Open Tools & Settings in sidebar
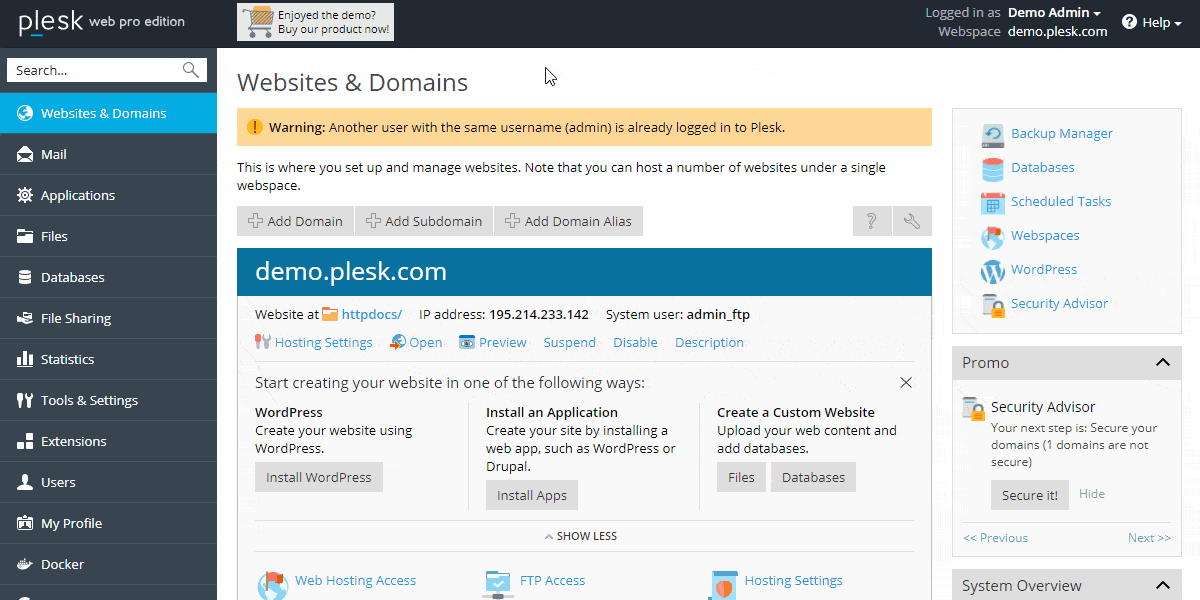This screenshot has height=600, width=1200. (108, 400)
